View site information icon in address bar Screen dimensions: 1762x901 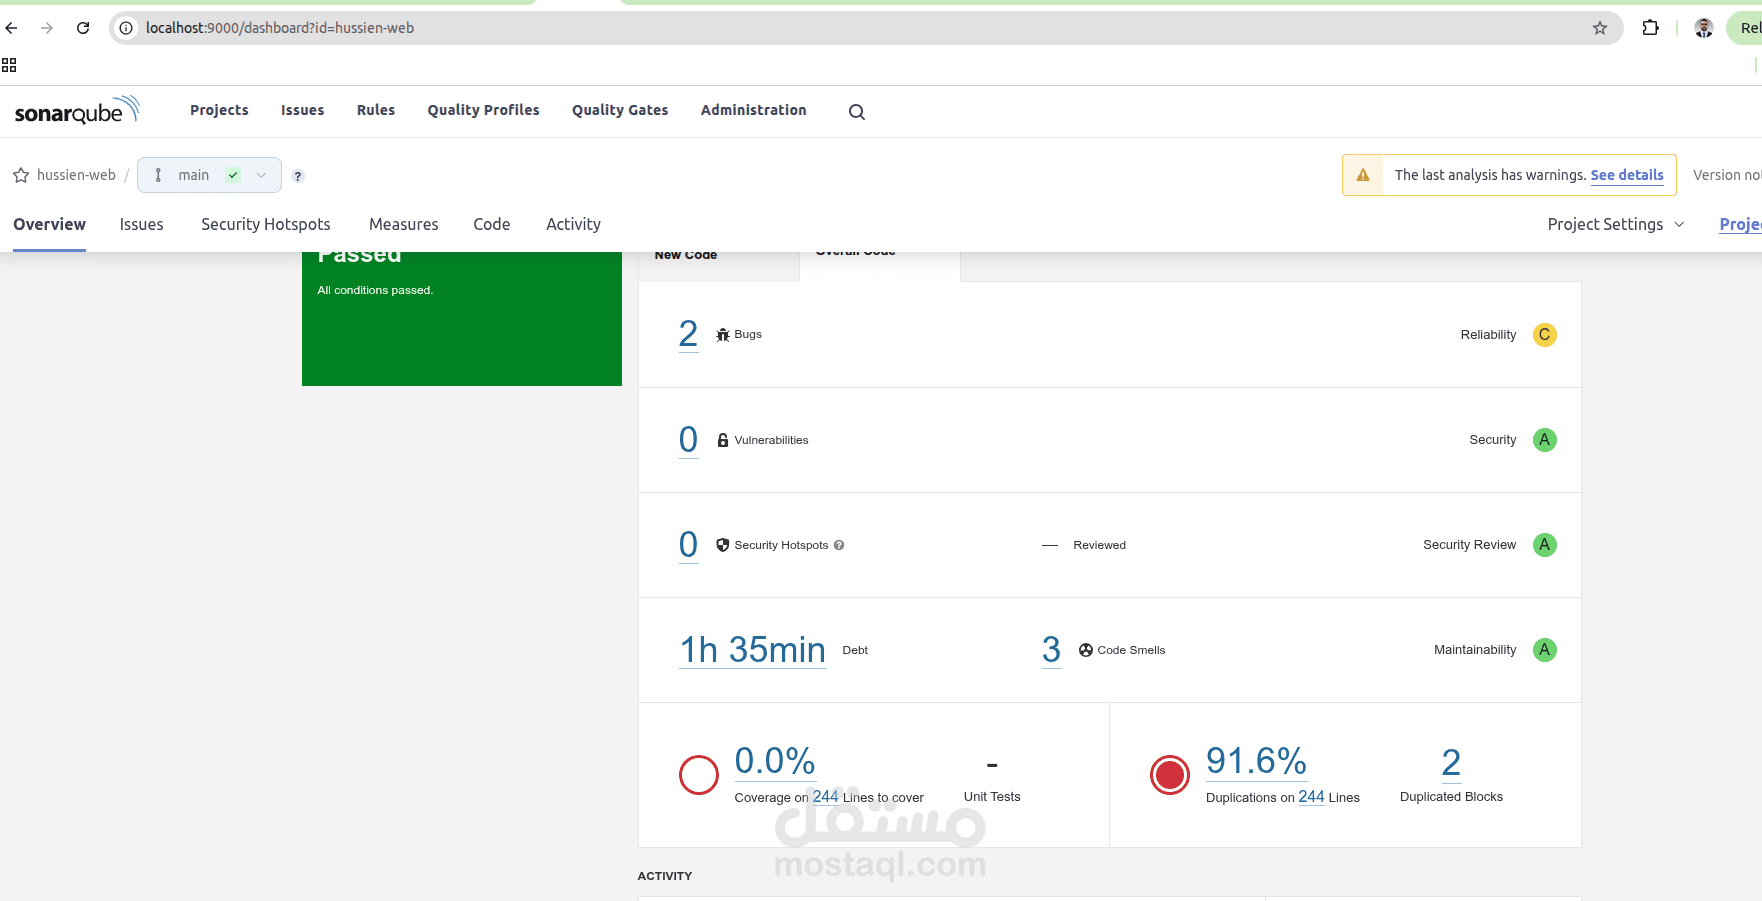(x=126, y=28)
